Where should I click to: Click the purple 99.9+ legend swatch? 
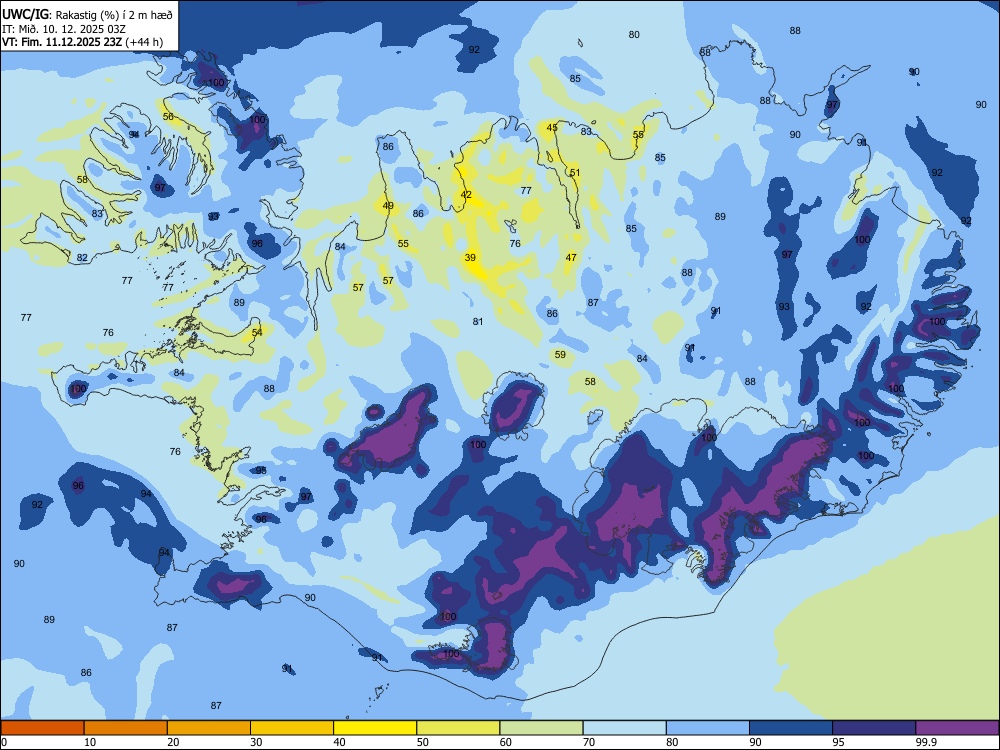(957, 728)
